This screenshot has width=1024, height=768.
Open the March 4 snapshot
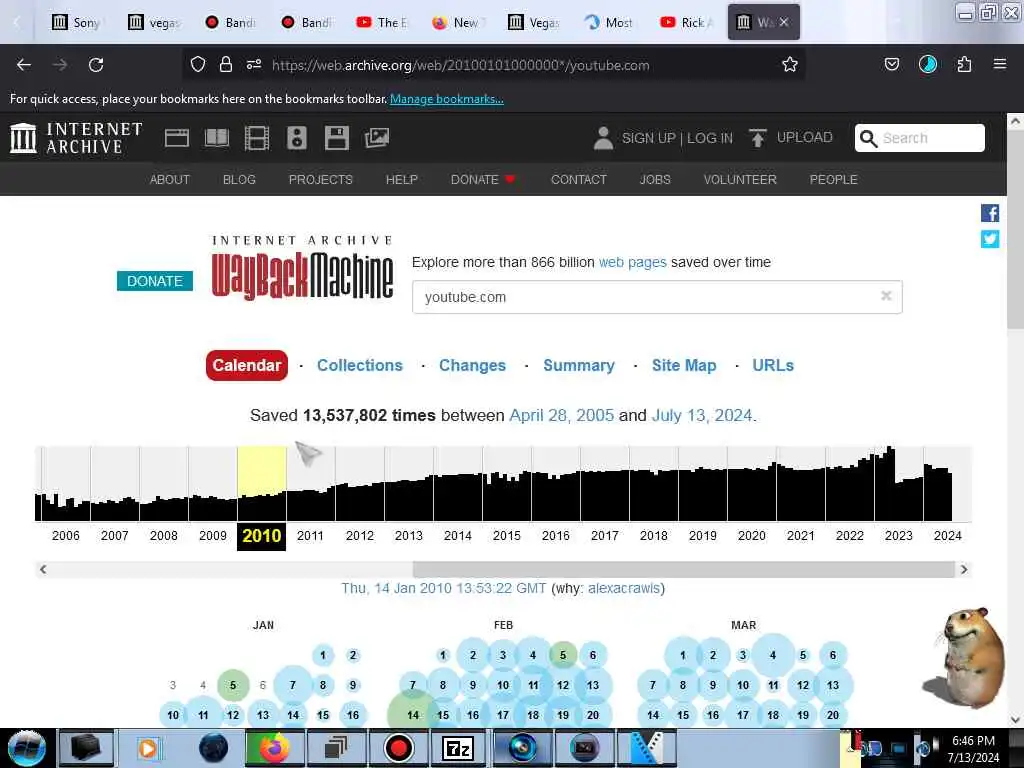(x=773, y=654)
